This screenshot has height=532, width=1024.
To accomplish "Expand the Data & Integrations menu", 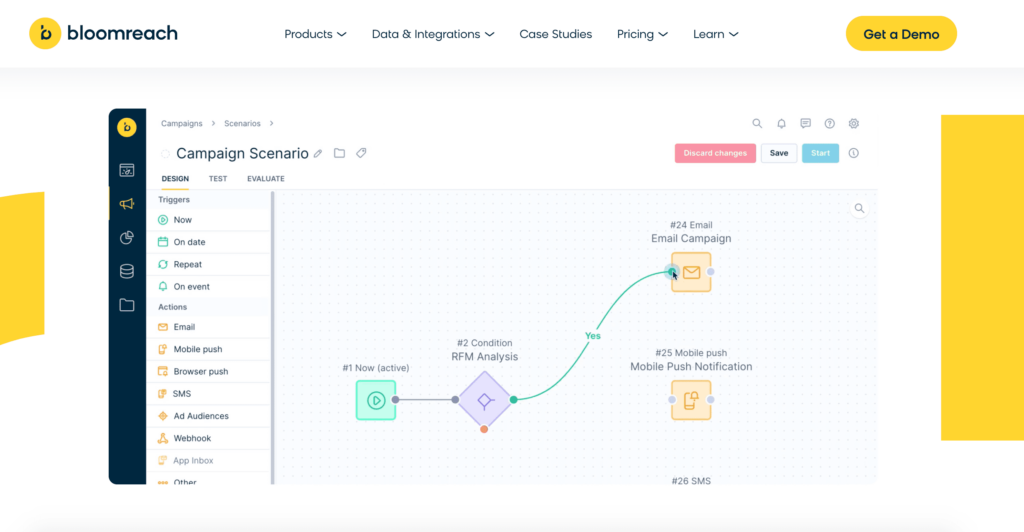I will click(x=432, y=34).
